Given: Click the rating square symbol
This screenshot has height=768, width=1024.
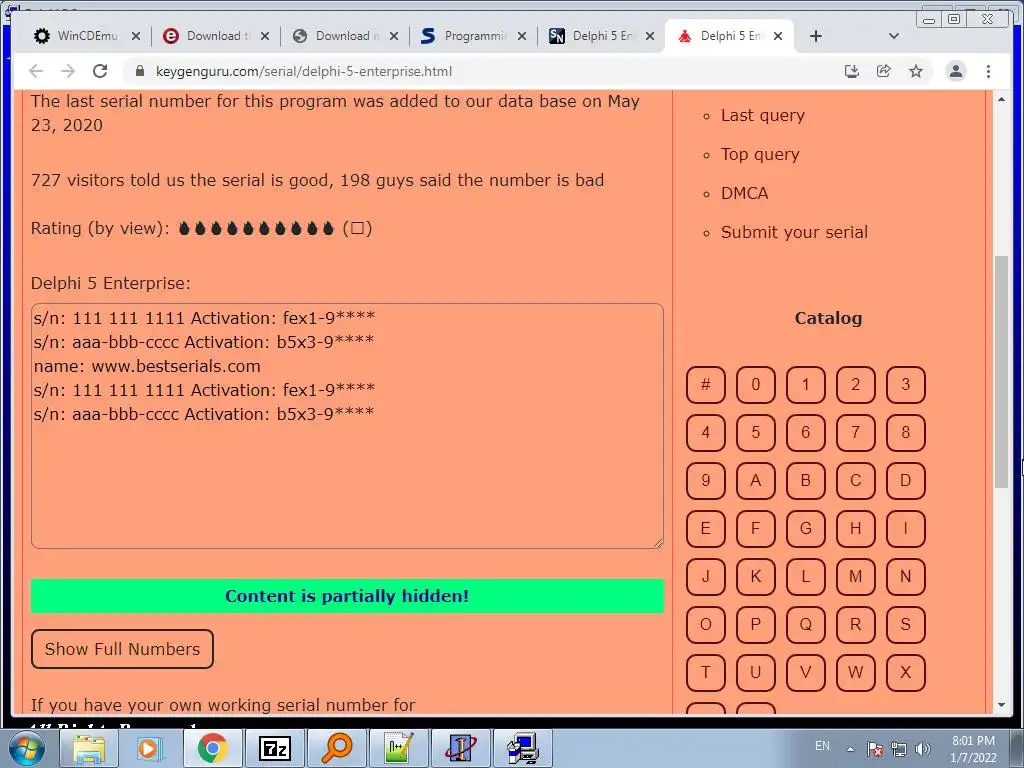Looking at the screenshot, I should coord(357,229).
